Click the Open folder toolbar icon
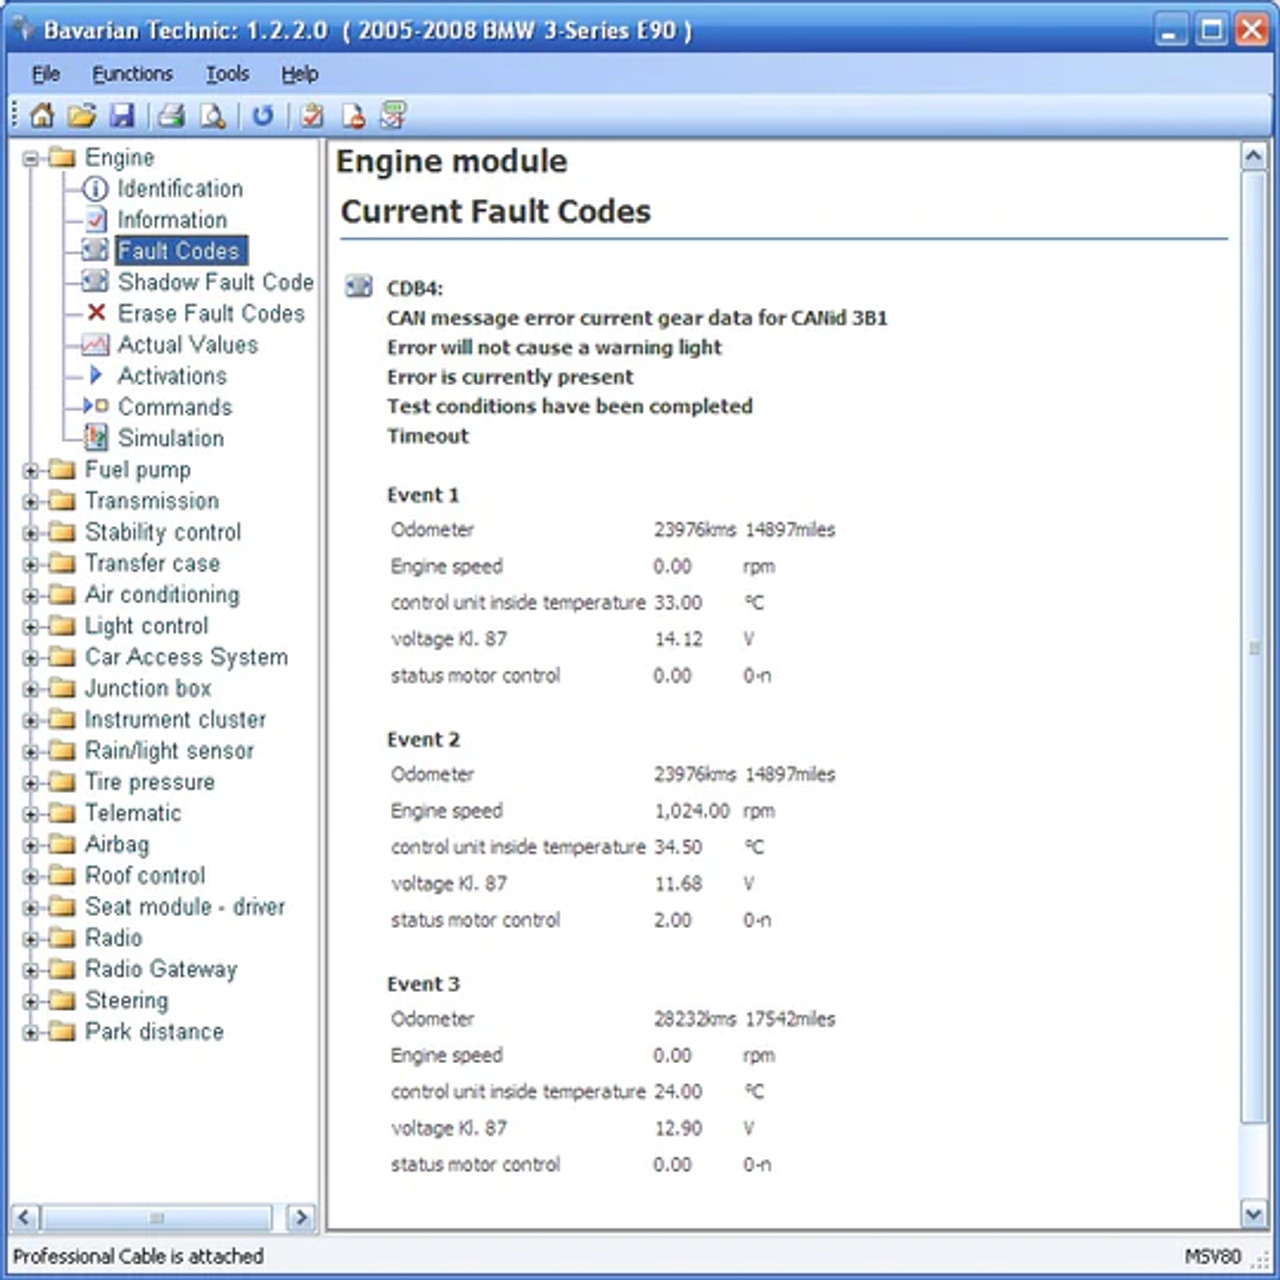 click(82, 116)
